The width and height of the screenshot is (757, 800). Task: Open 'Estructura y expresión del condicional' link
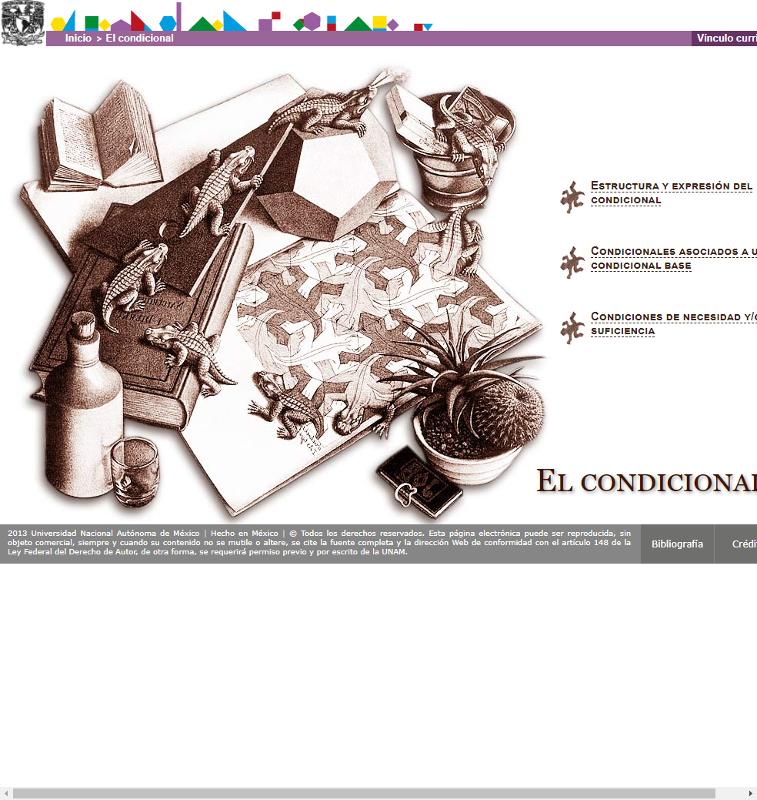click(673, 193)
